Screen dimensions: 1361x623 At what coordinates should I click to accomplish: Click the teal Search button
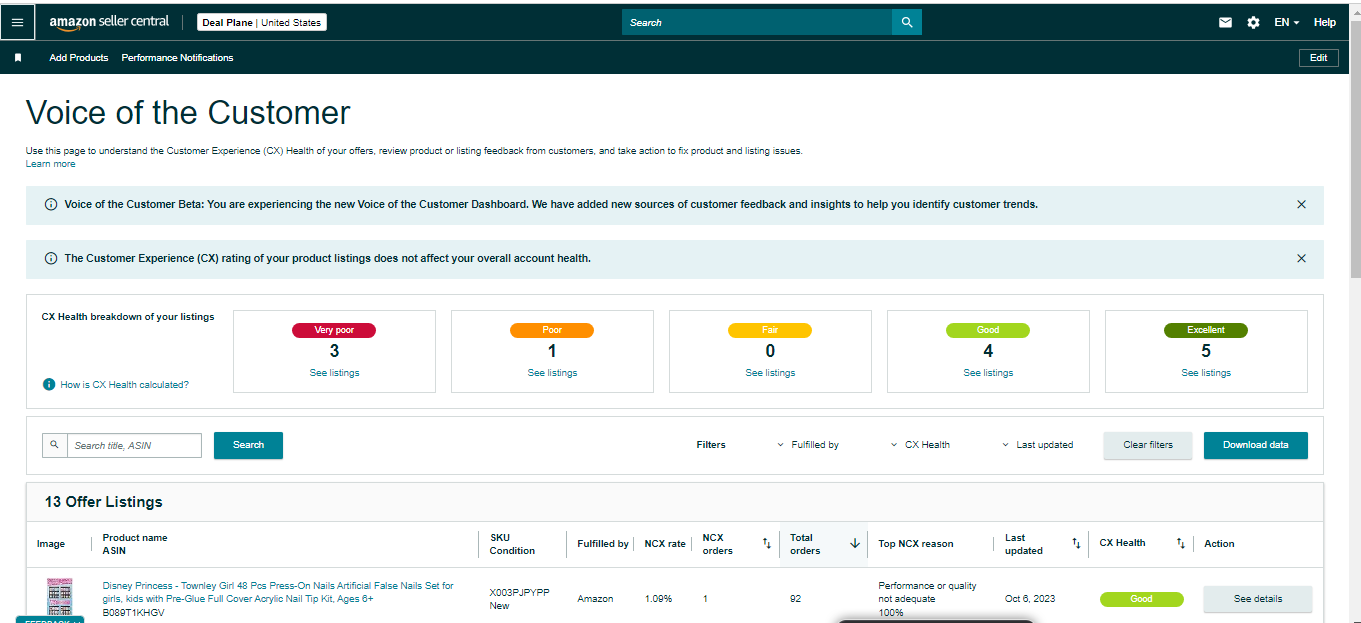tap(248, 445)
